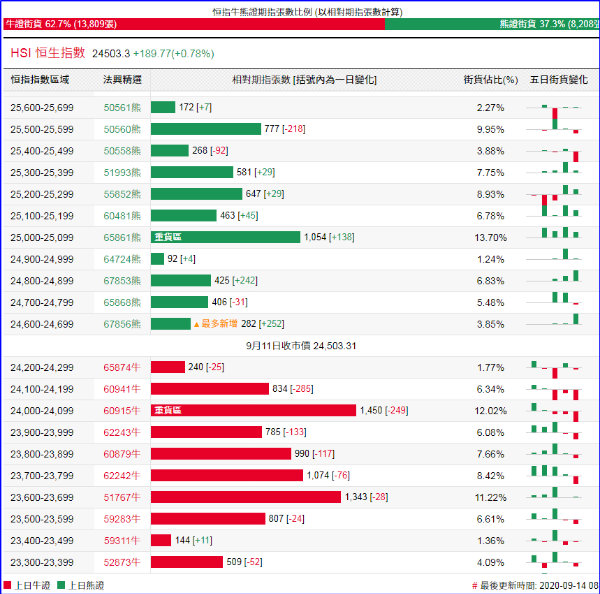The width and height of the screenshot is (600, 594).
Task: Click the 65868熊 certificate code
Action: (x=122, y=303)
